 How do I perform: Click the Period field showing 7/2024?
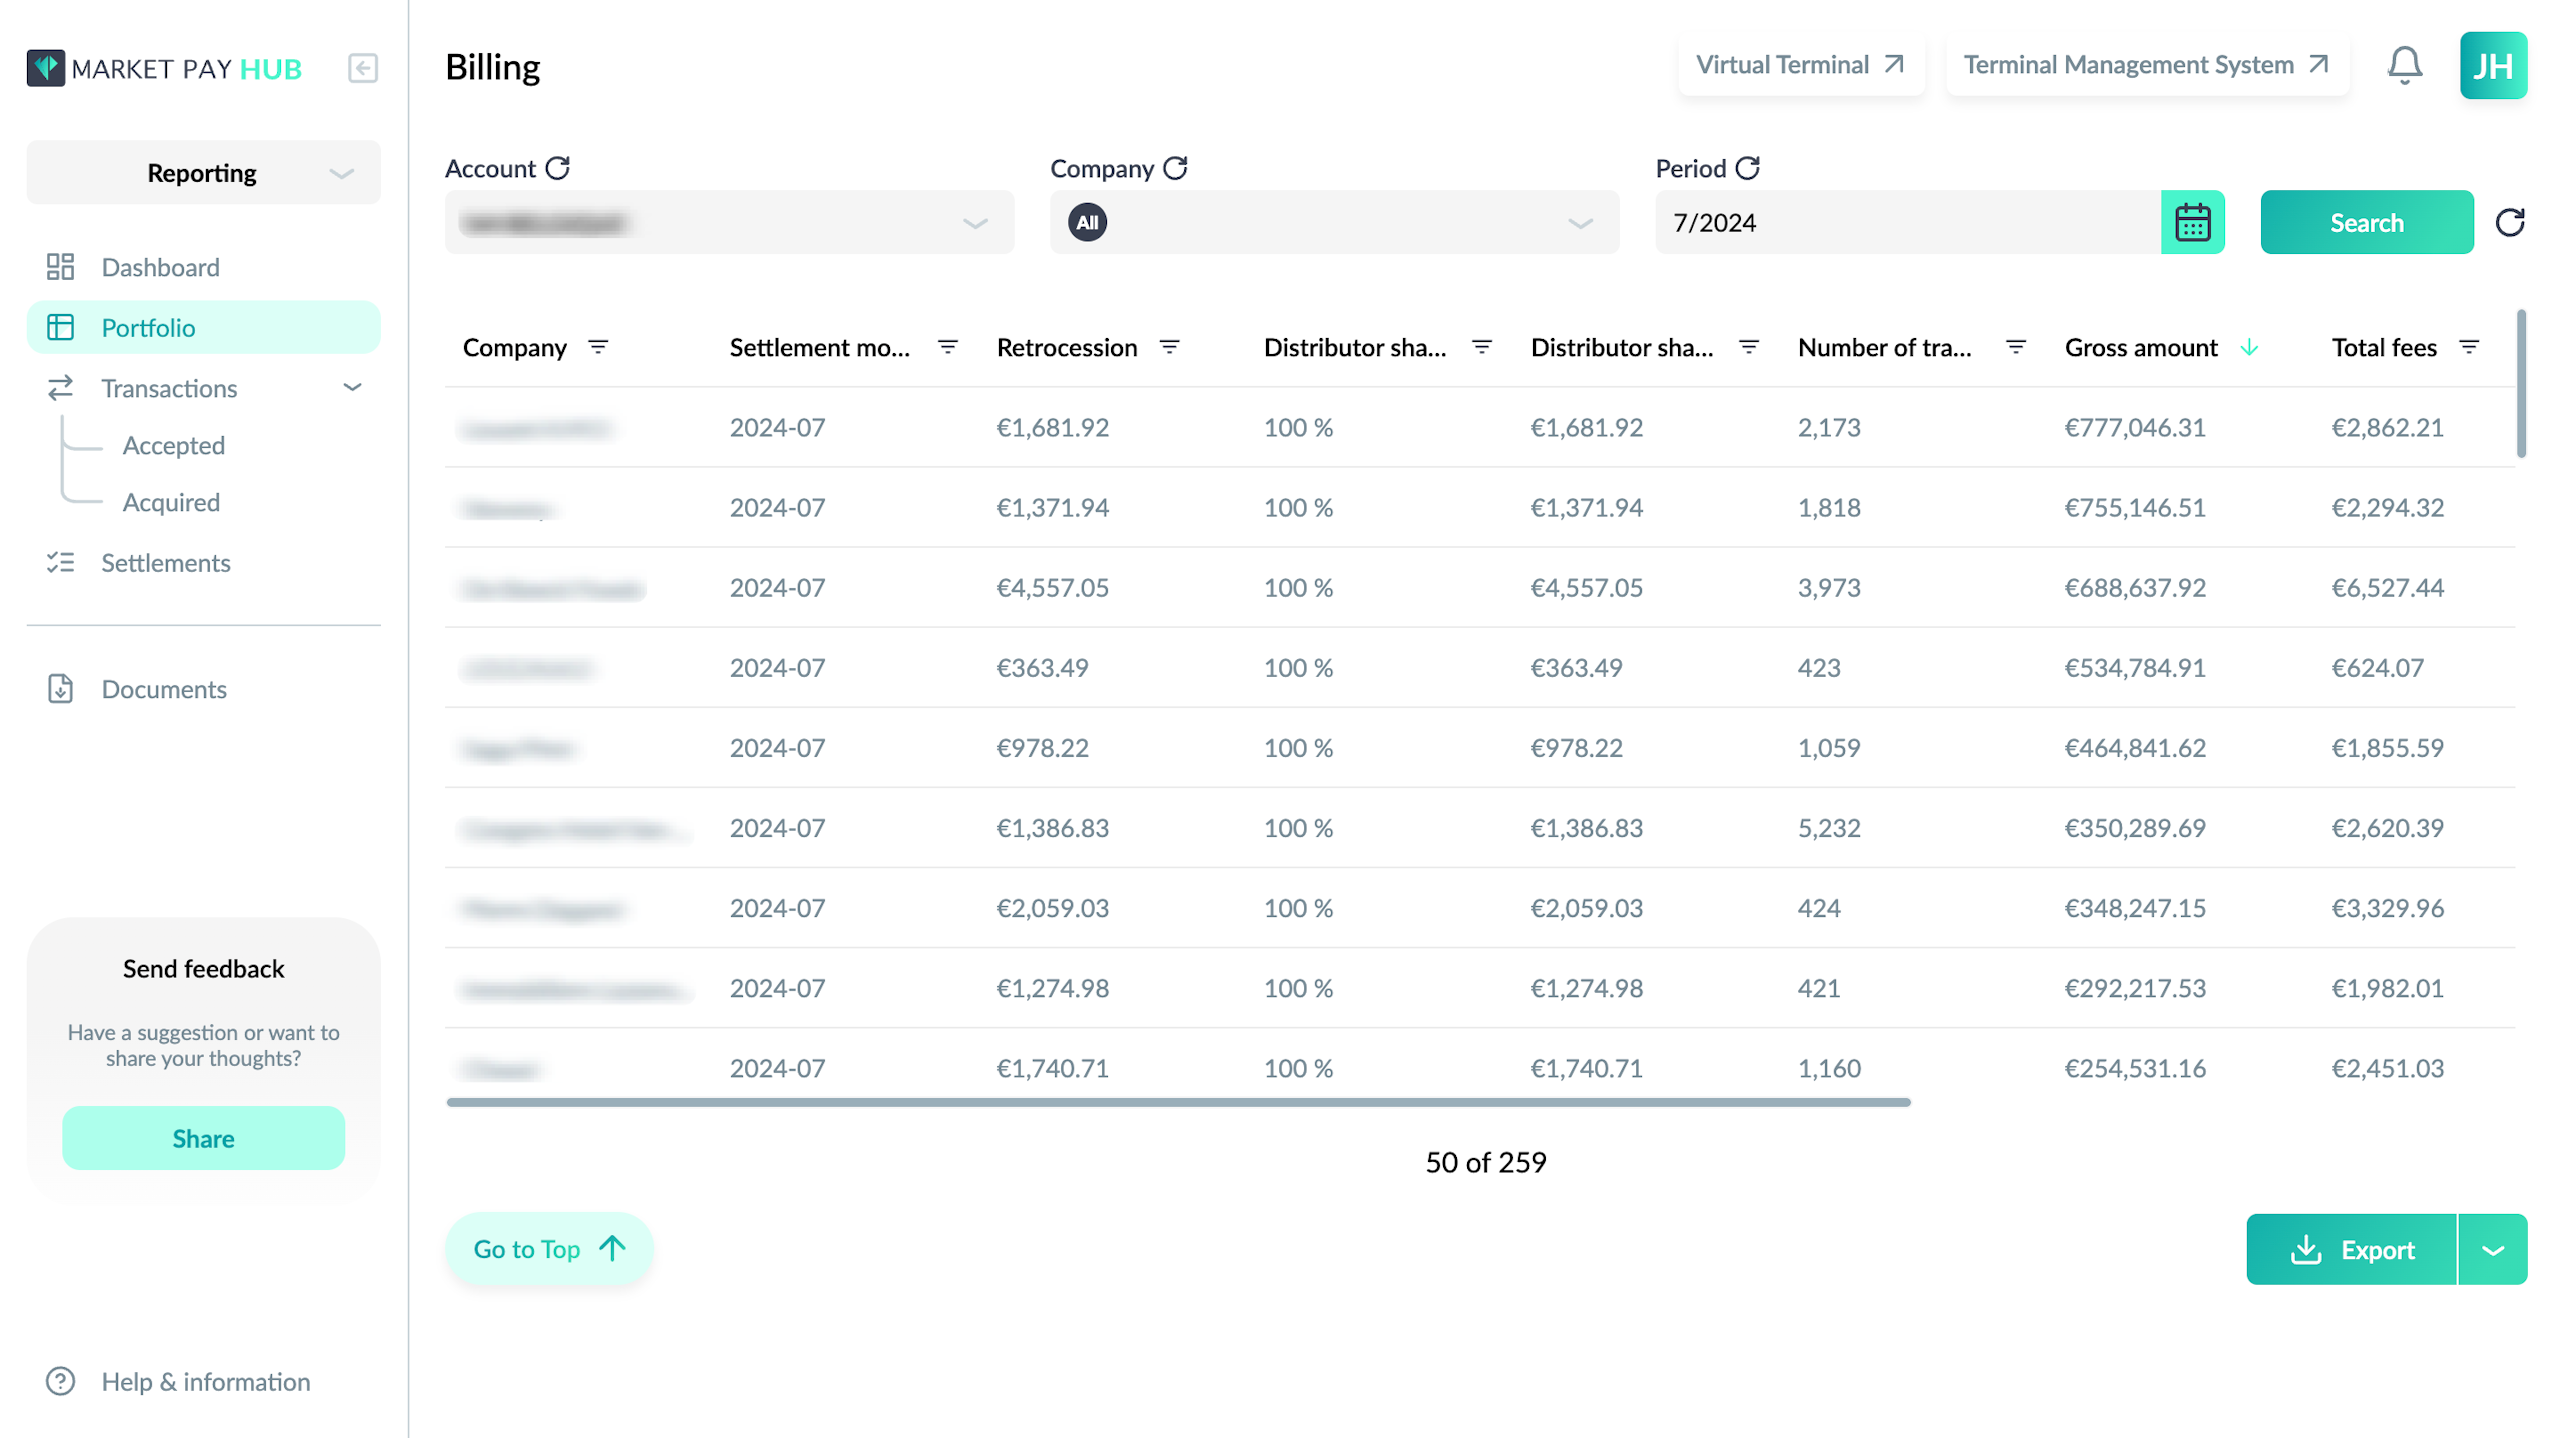click(x=1907, y=222)
